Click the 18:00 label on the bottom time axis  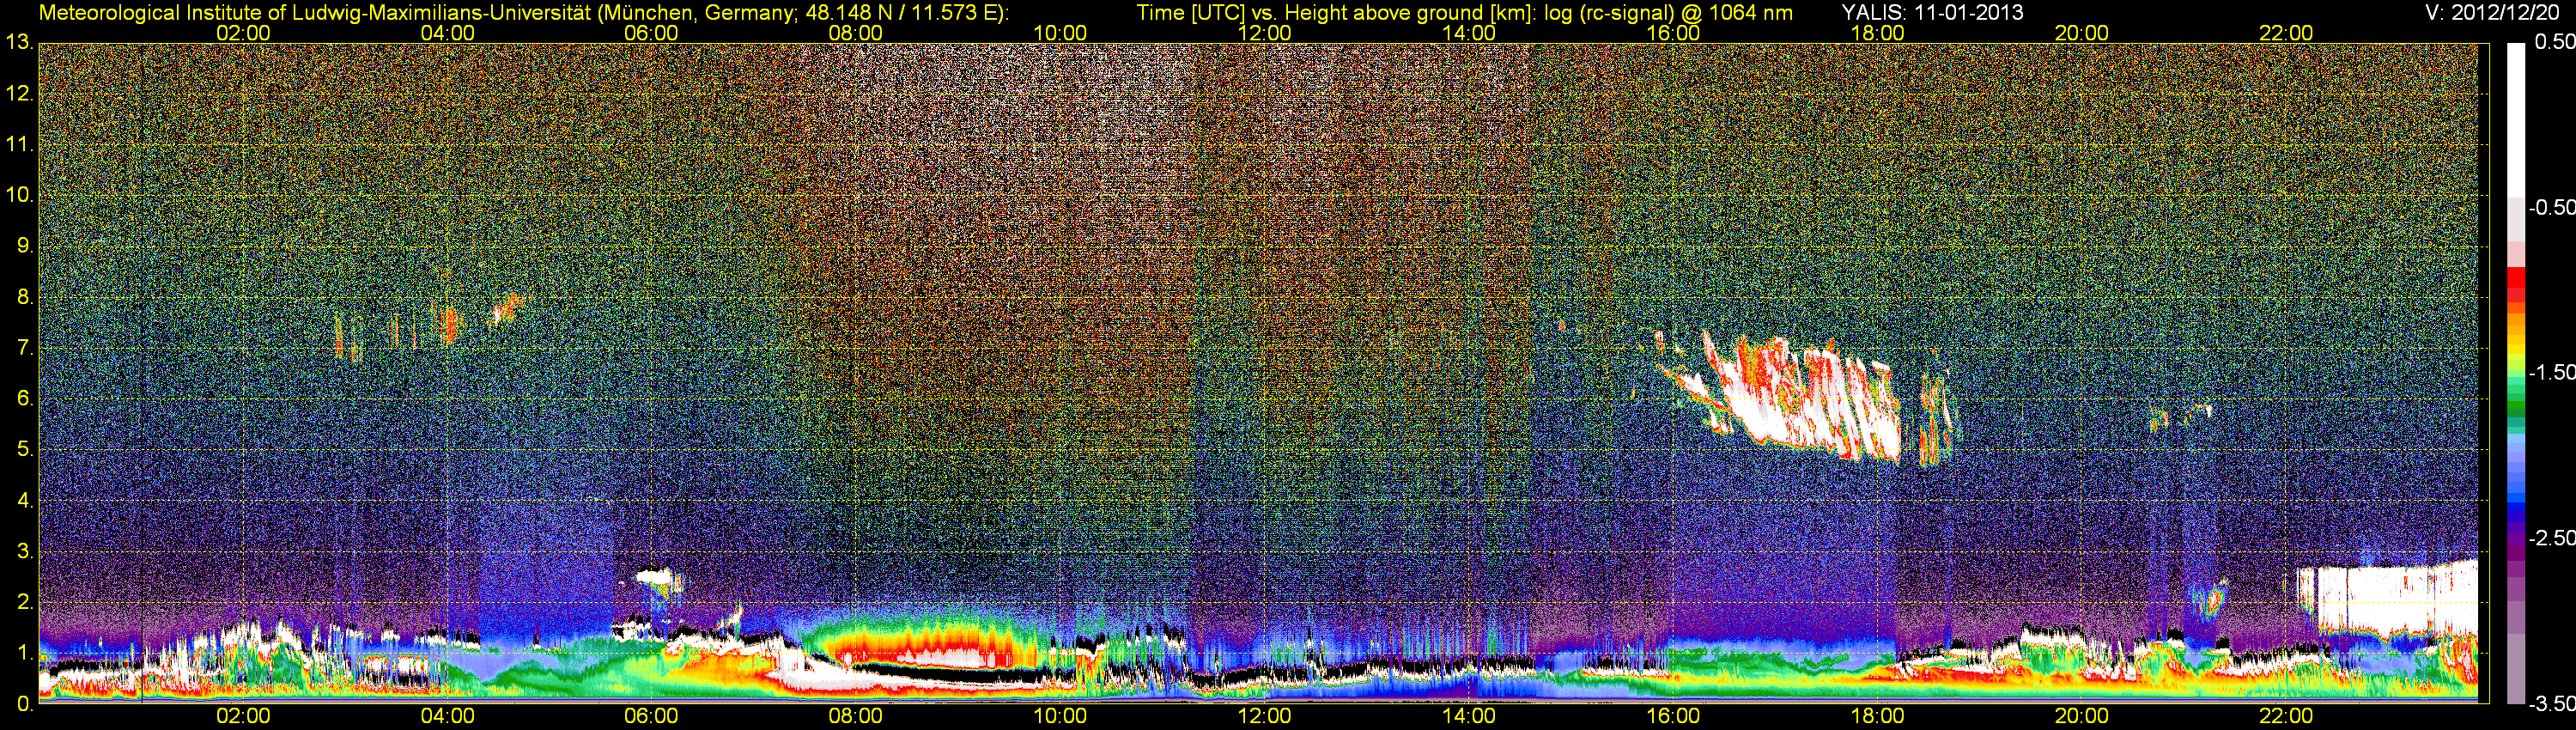[x=1877, y=716]
